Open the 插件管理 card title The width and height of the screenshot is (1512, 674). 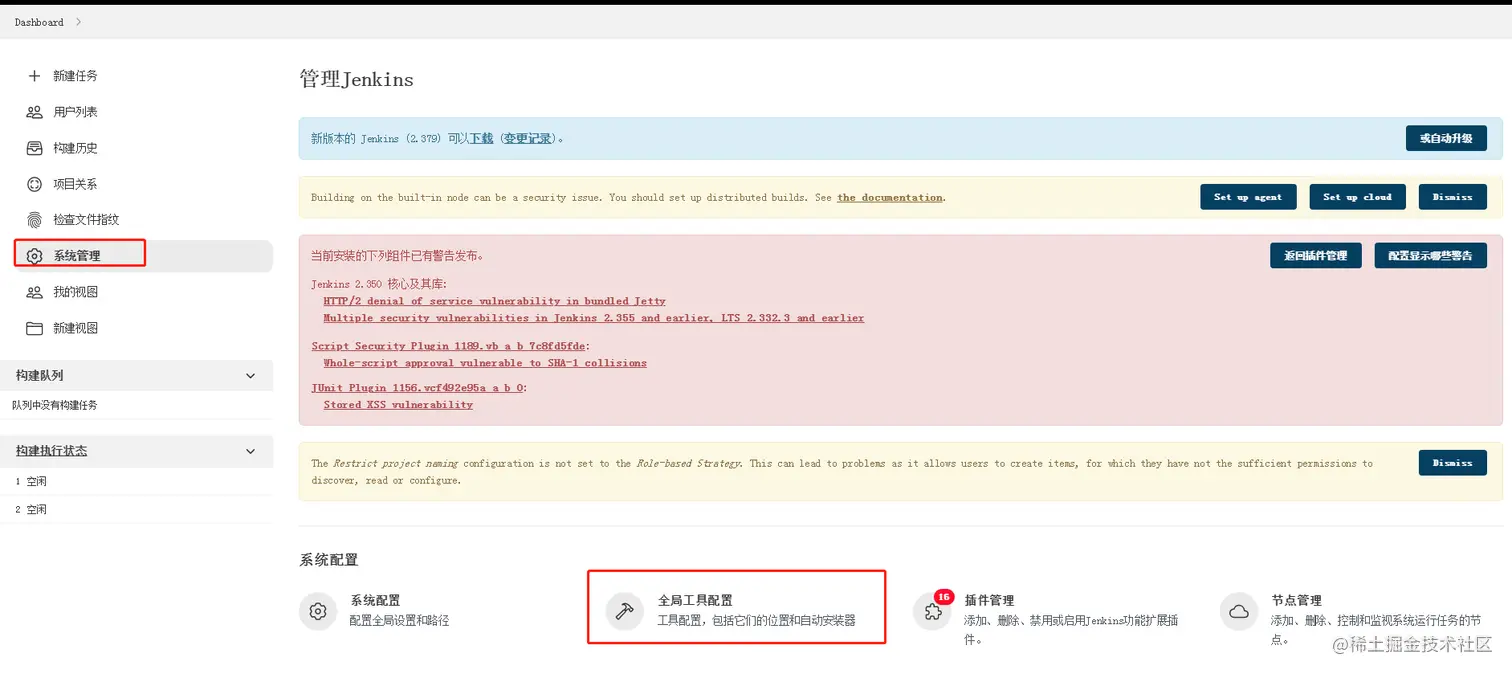click(989, 601)
